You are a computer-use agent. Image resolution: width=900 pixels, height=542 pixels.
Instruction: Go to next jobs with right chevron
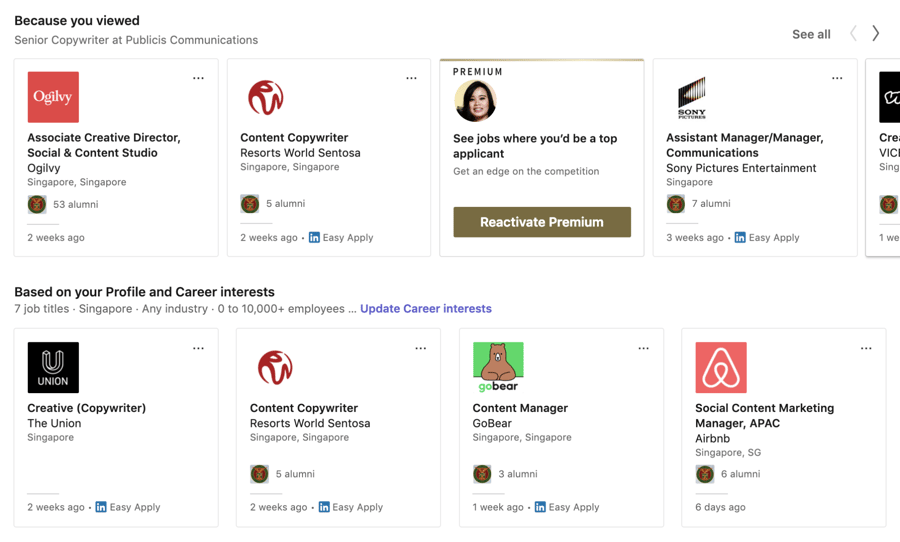[875, 33]
